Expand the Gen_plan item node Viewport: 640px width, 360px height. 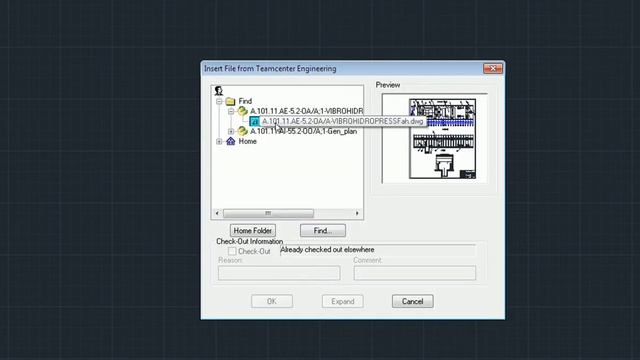[x=231, y=131]
